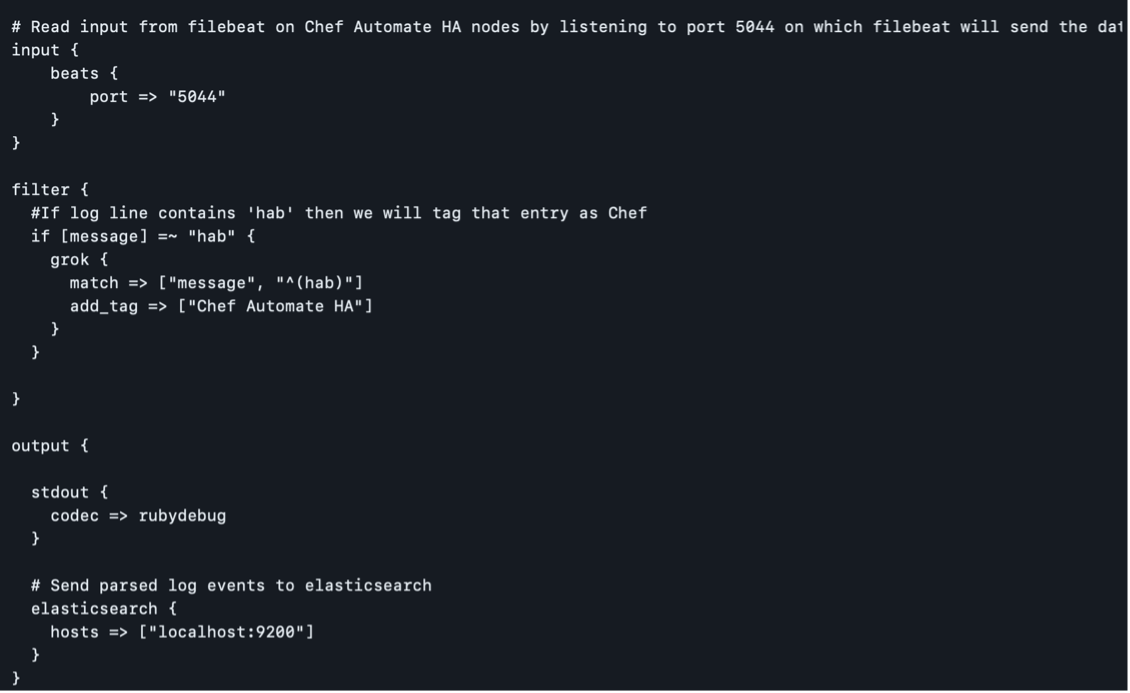Click the 'filter' block keyword
The height and width of the screenshot is (693, 1130).
click(41, 190)
